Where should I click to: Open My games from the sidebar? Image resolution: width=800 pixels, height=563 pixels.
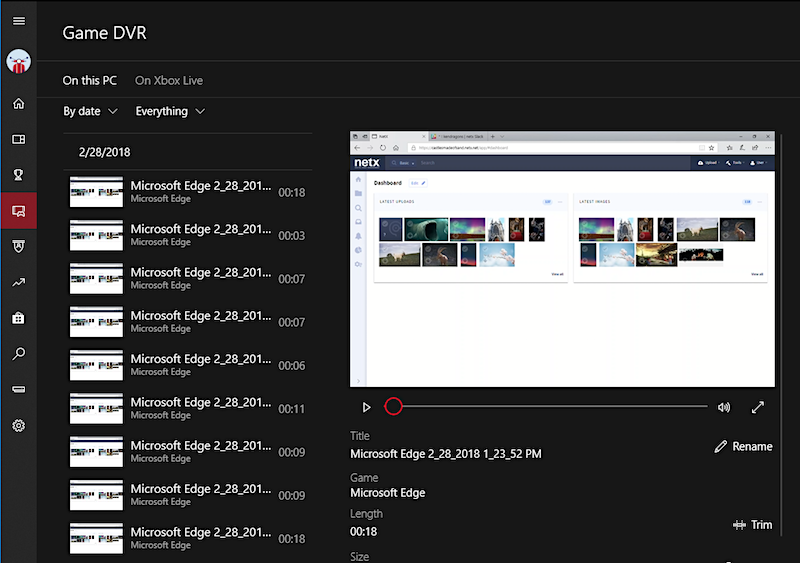pos(18,139)
